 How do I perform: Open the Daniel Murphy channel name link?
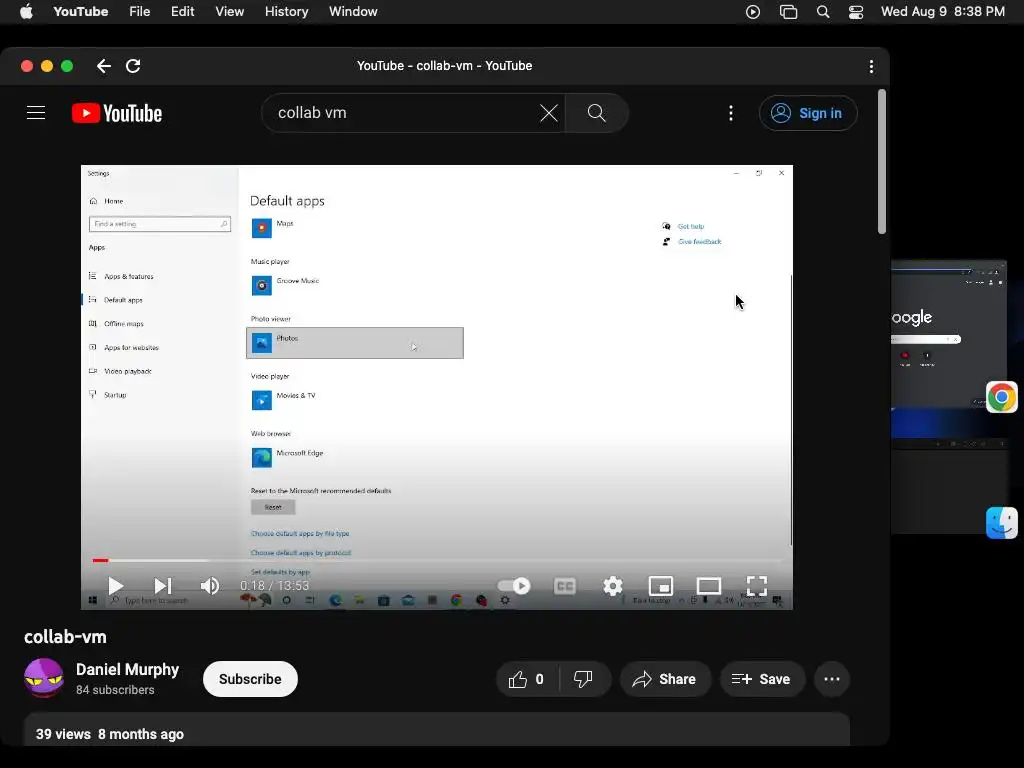[x=127, y=669]
